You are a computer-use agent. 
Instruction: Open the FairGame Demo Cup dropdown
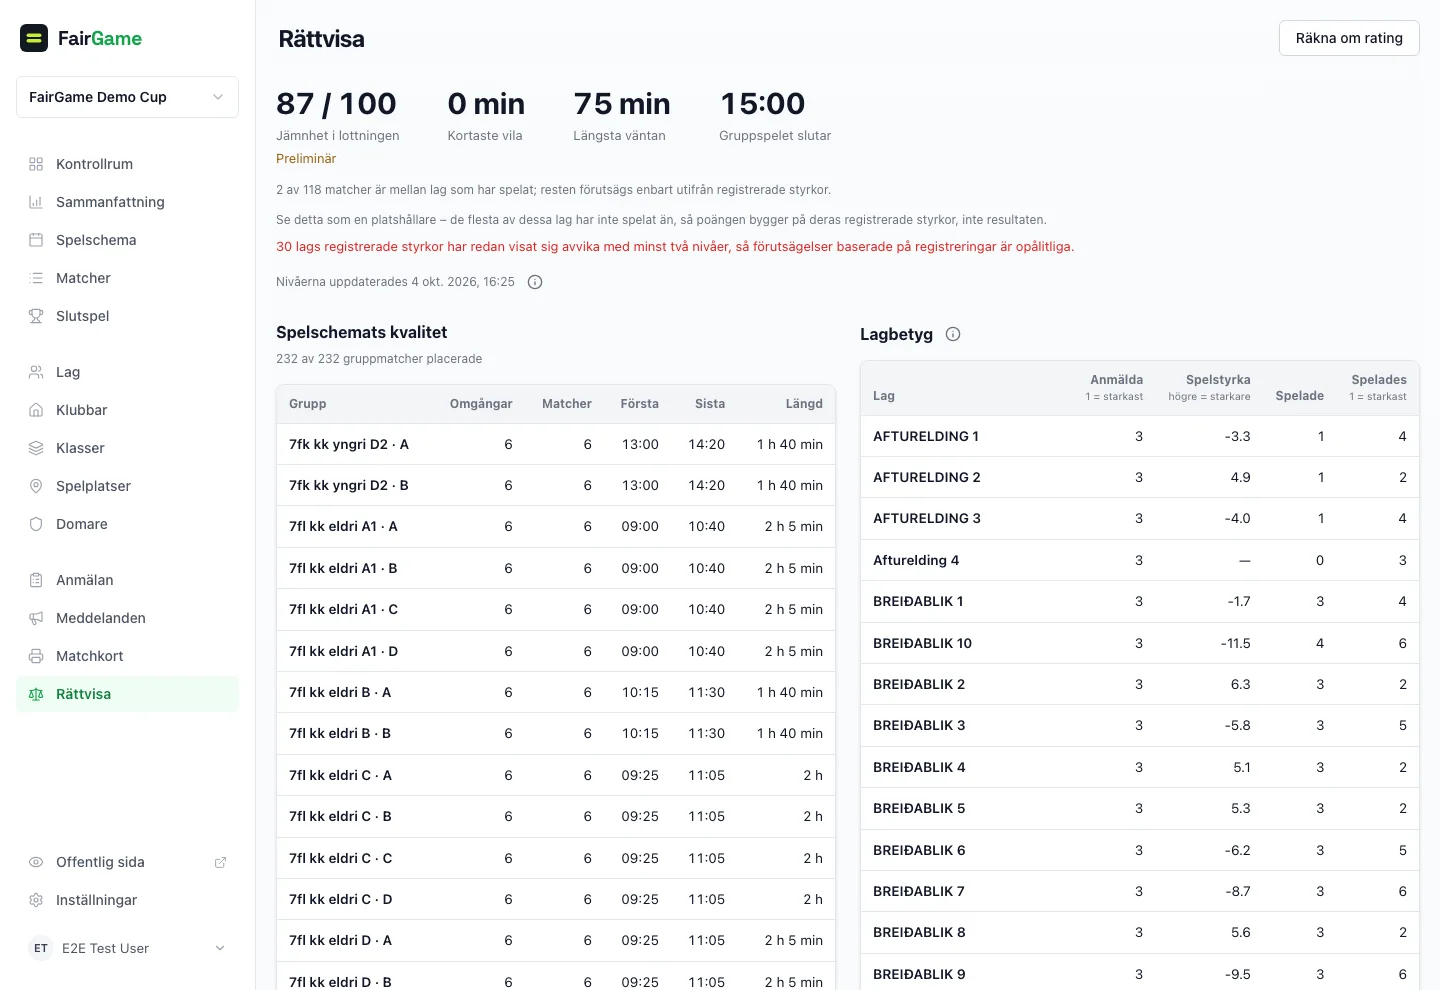[127, 97]
